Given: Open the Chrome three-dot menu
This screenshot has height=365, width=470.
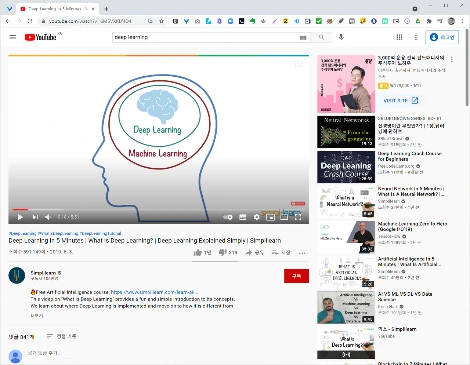Looking at the screenshot, I should pos(462,21).
